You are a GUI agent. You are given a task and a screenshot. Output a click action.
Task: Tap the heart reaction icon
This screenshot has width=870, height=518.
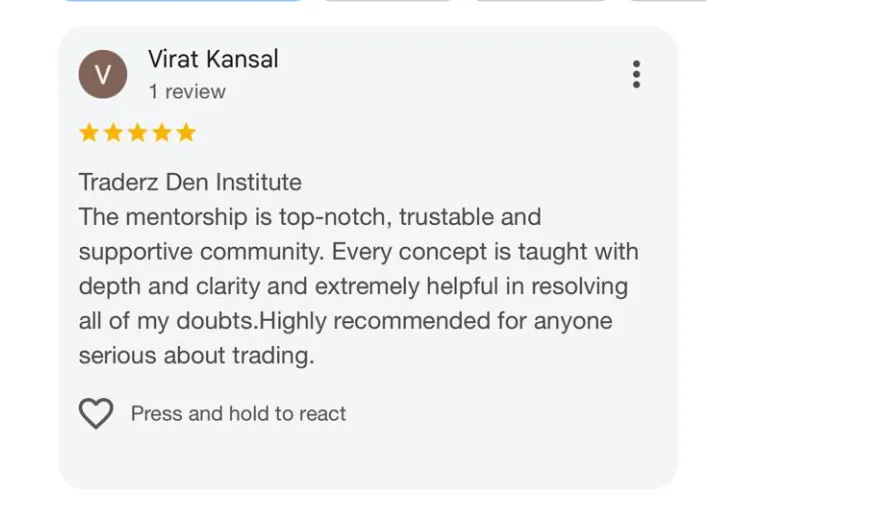click(96, 414)
